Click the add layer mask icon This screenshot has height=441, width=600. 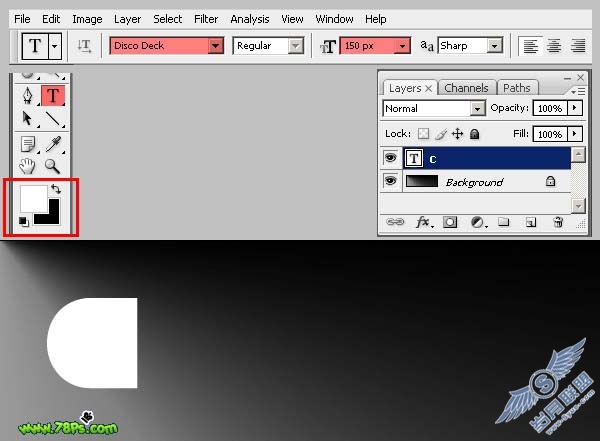[450, 222]
